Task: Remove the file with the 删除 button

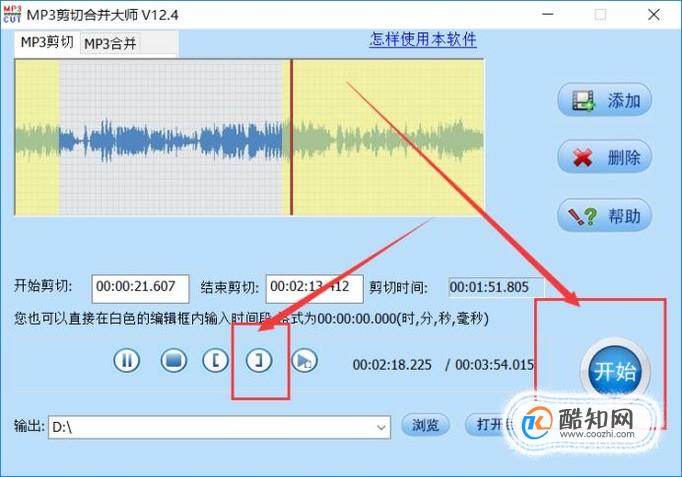Action: click(605, 157)
